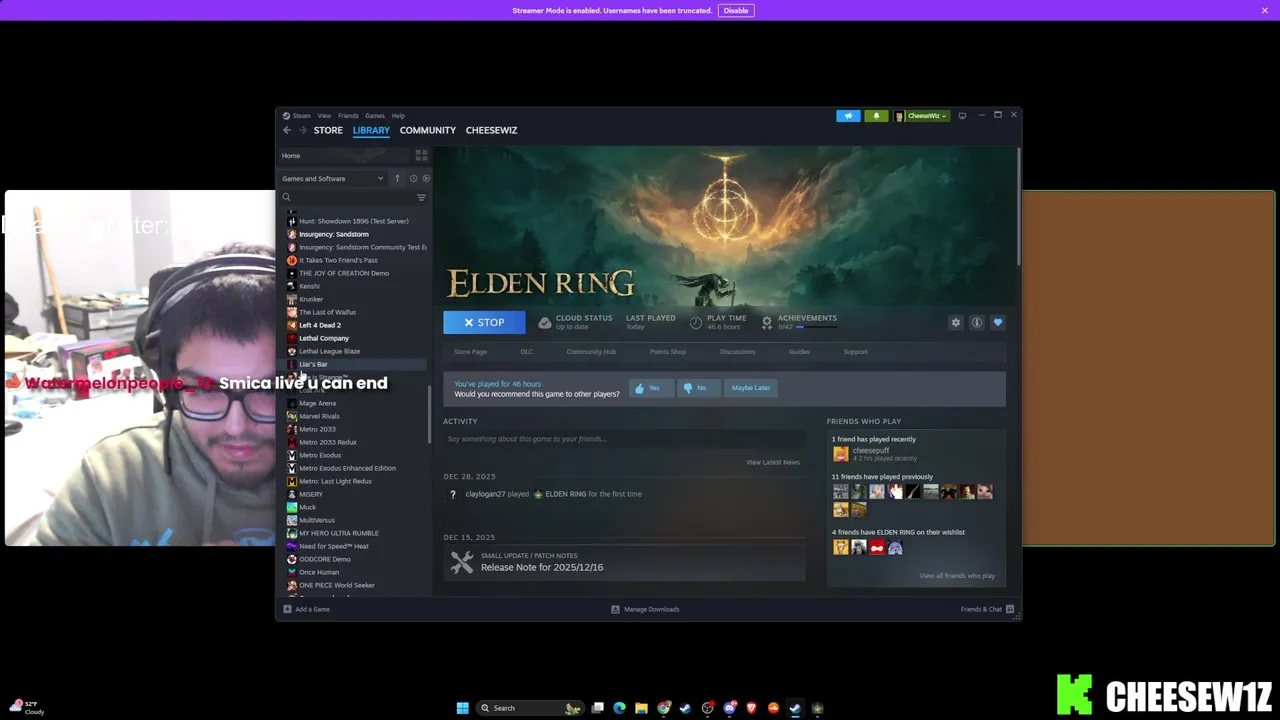Open the advanced library filter icon
This screenshot has width=1280, height=720.
(x=421, y=197)
